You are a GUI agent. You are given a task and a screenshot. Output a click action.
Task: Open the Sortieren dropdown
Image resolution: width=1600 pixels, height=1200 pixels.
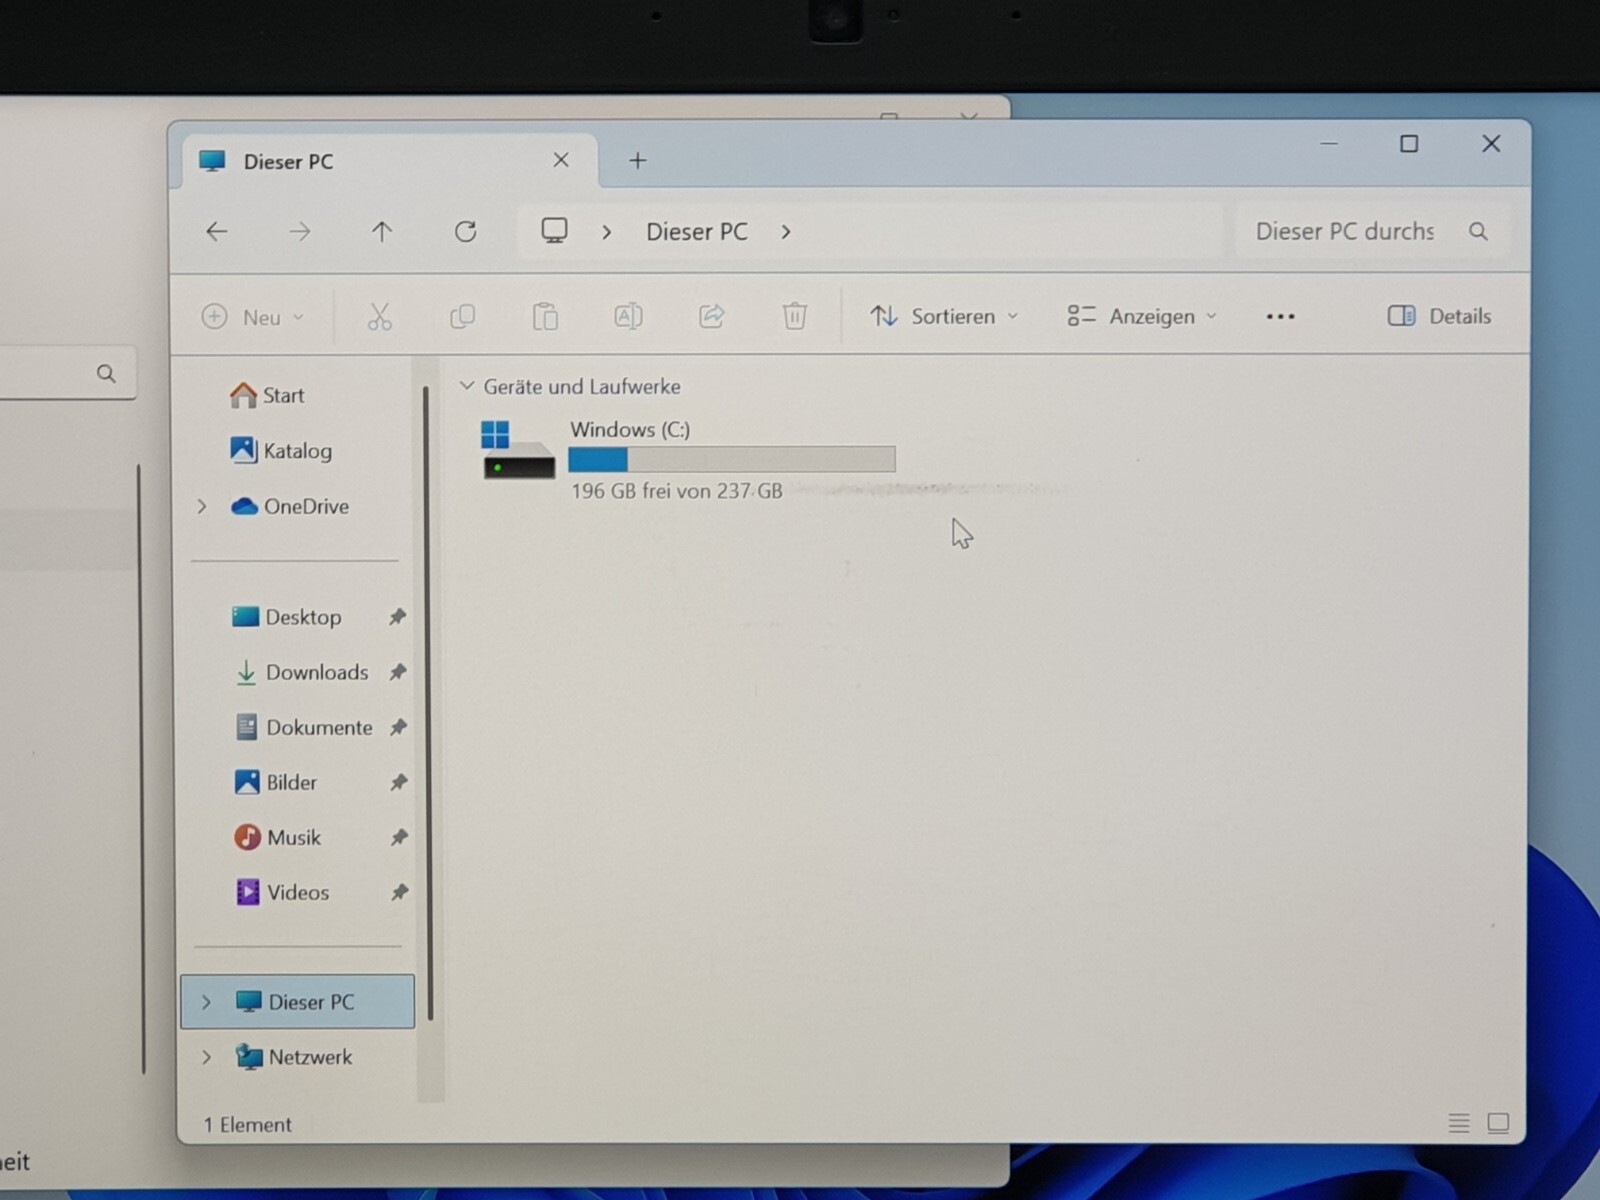[944, 317]
